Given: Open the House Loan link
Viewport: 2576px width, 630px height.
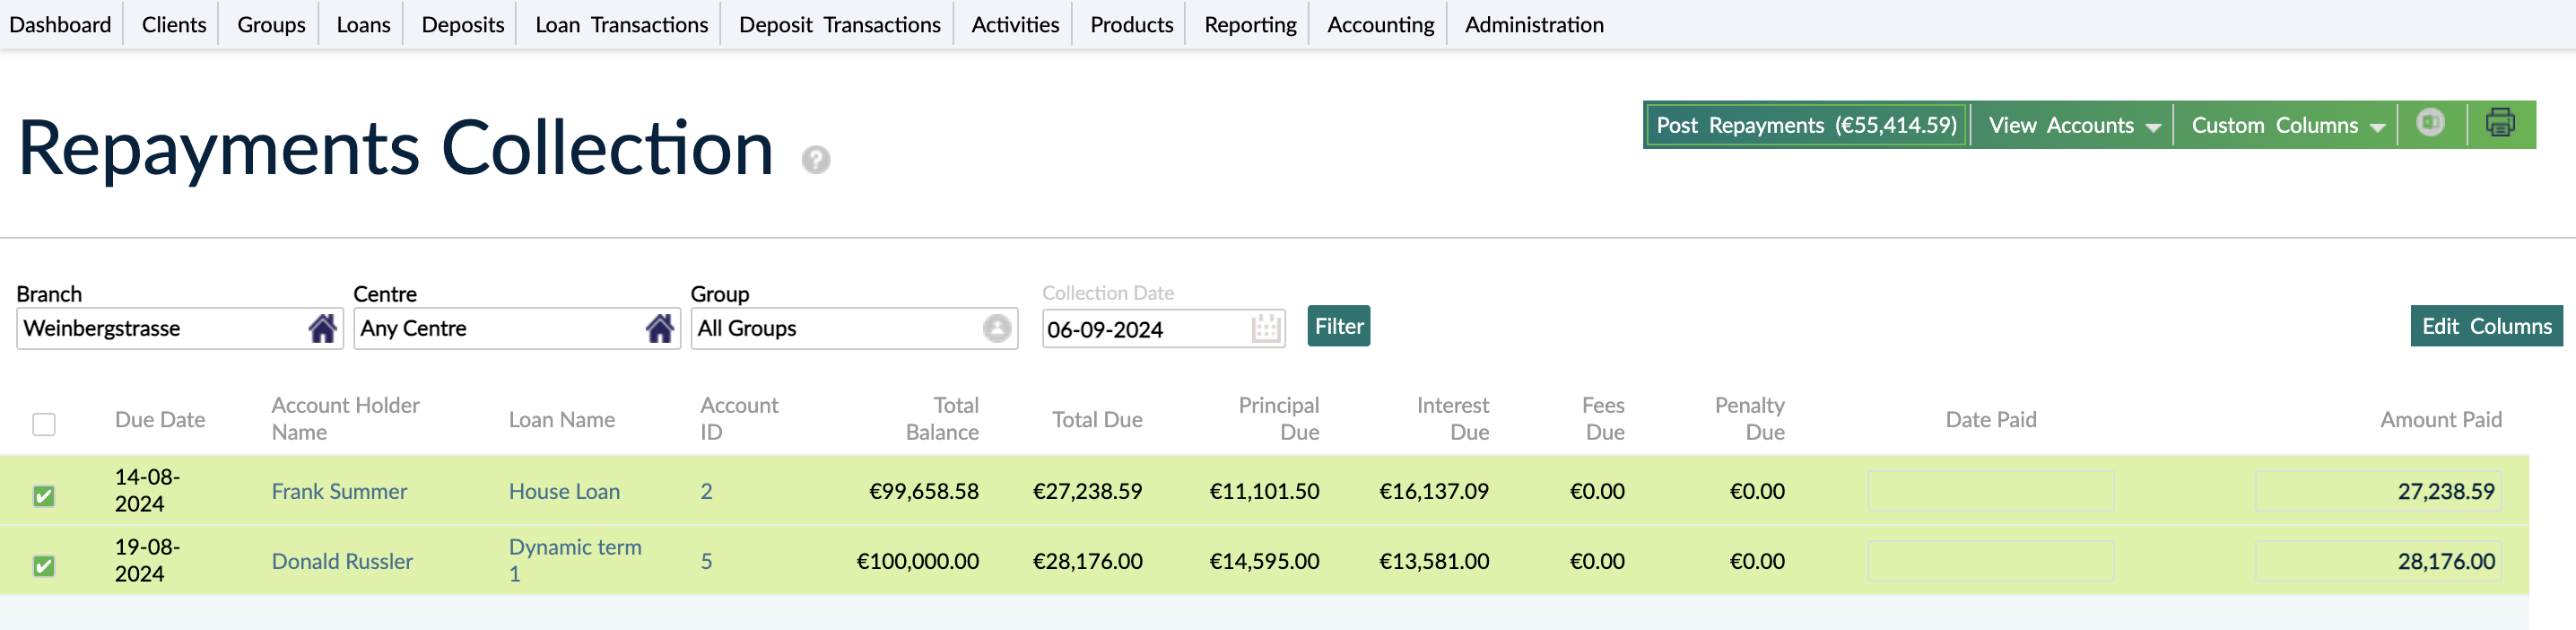Looking at the screenshot, I should (564, 491).
